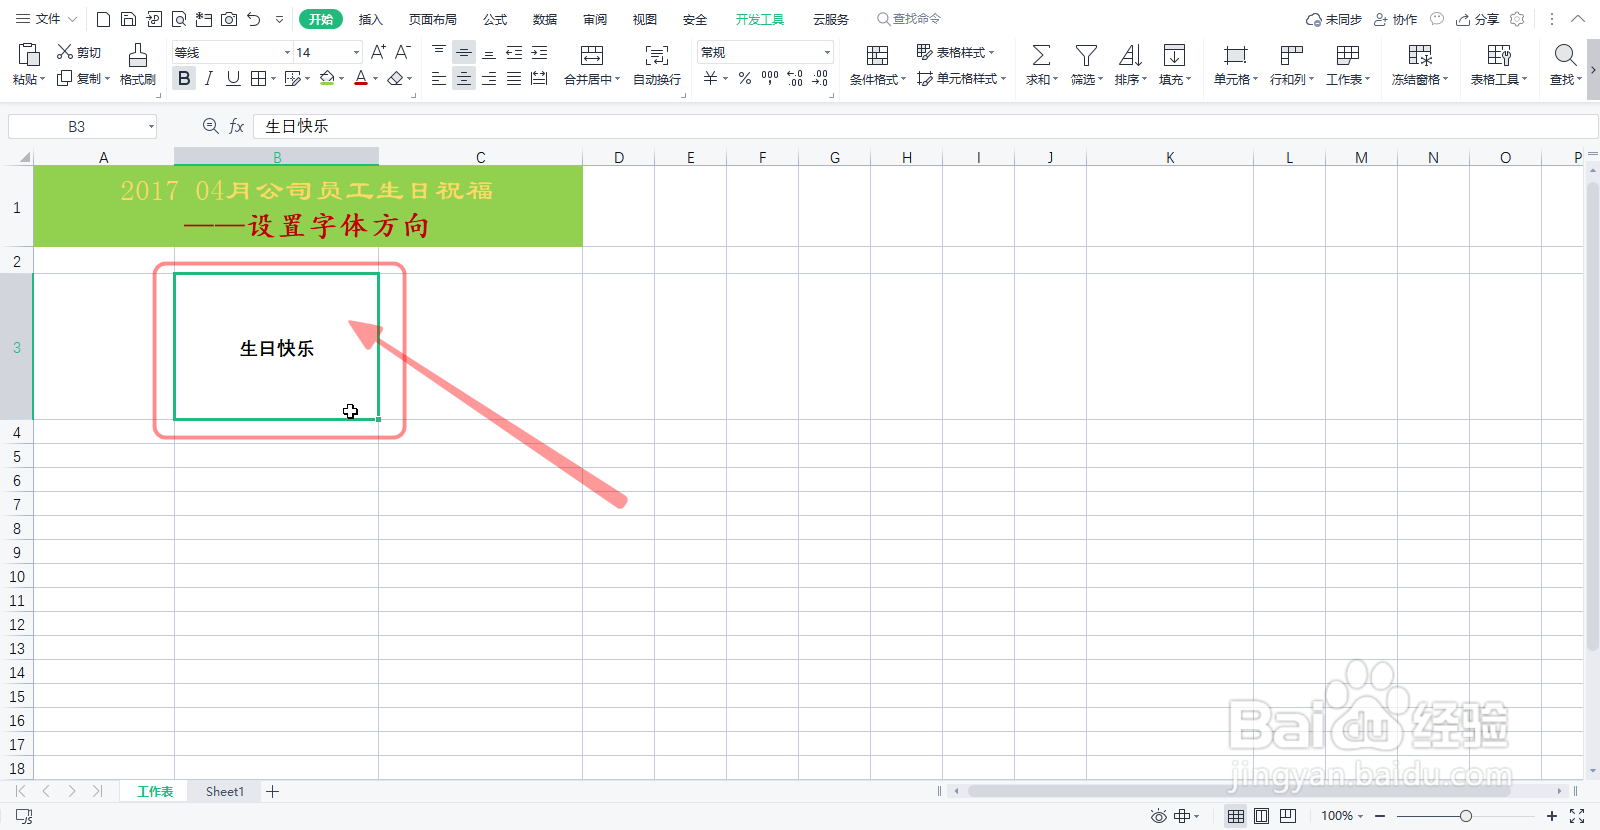This screenshot has width=1600, height=830.
Task: Click the 未同步 (Not synced) button
Action: click(1334, 19)
